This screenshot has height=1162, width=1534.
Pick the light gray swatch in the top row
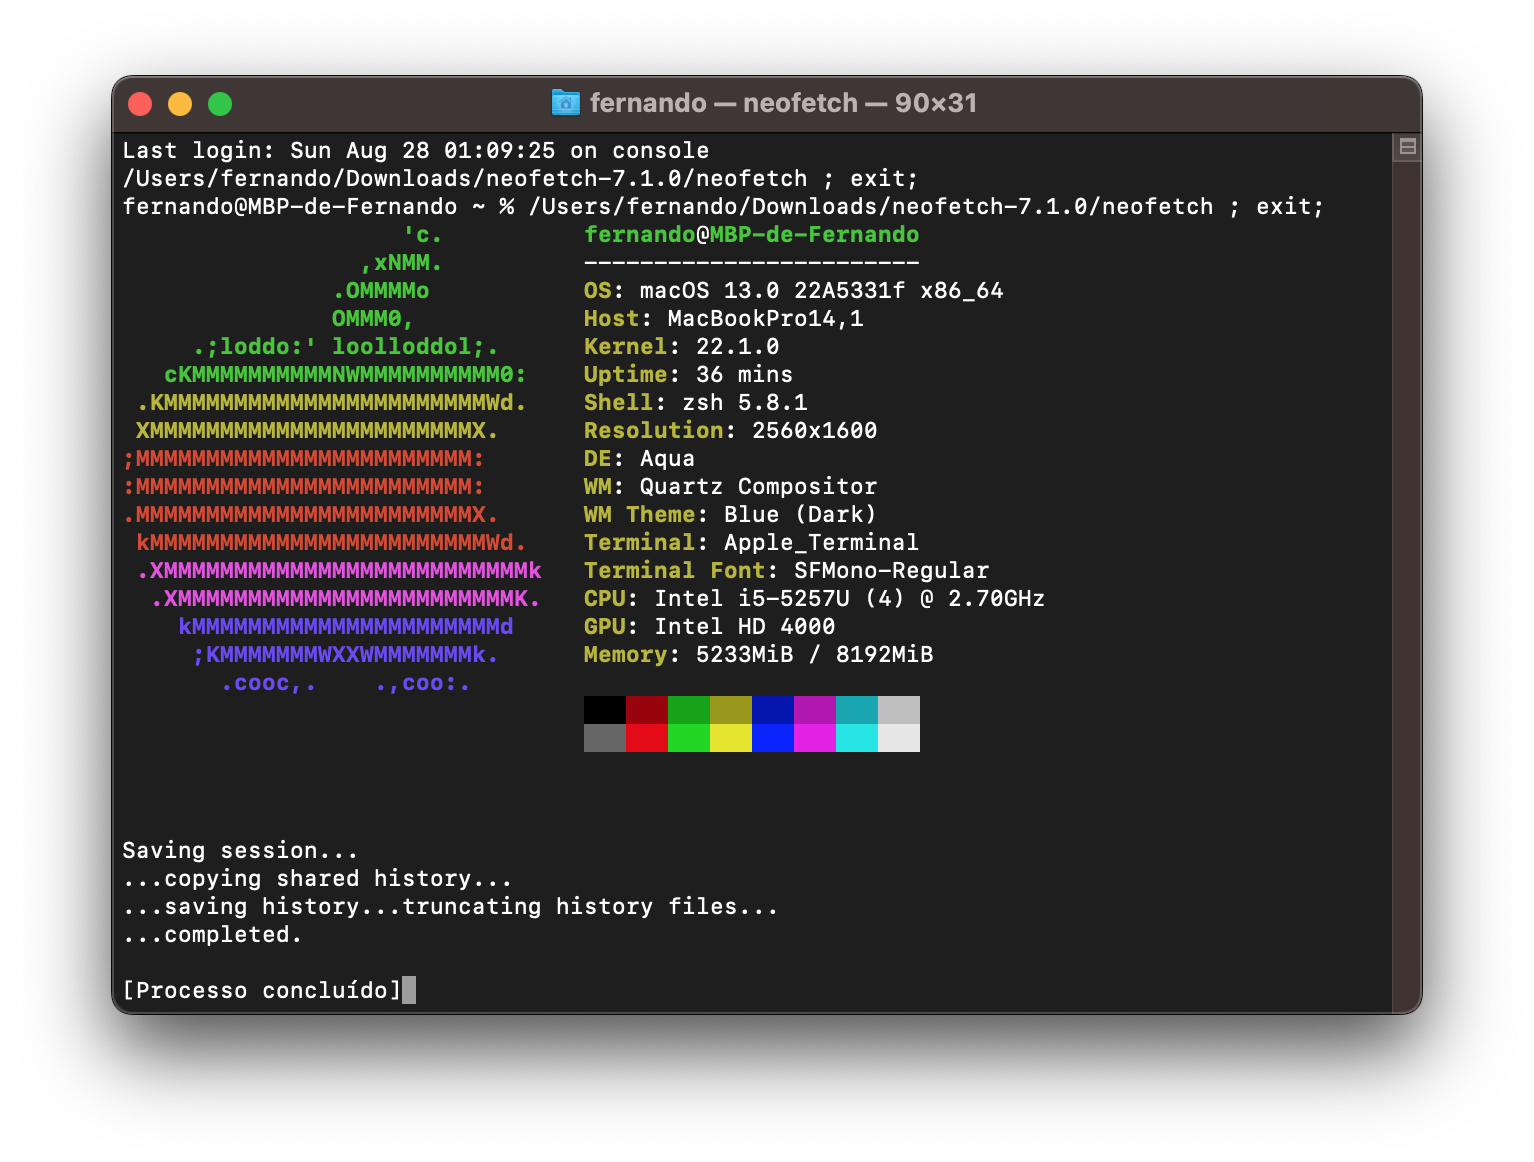[x=899, y=710]
